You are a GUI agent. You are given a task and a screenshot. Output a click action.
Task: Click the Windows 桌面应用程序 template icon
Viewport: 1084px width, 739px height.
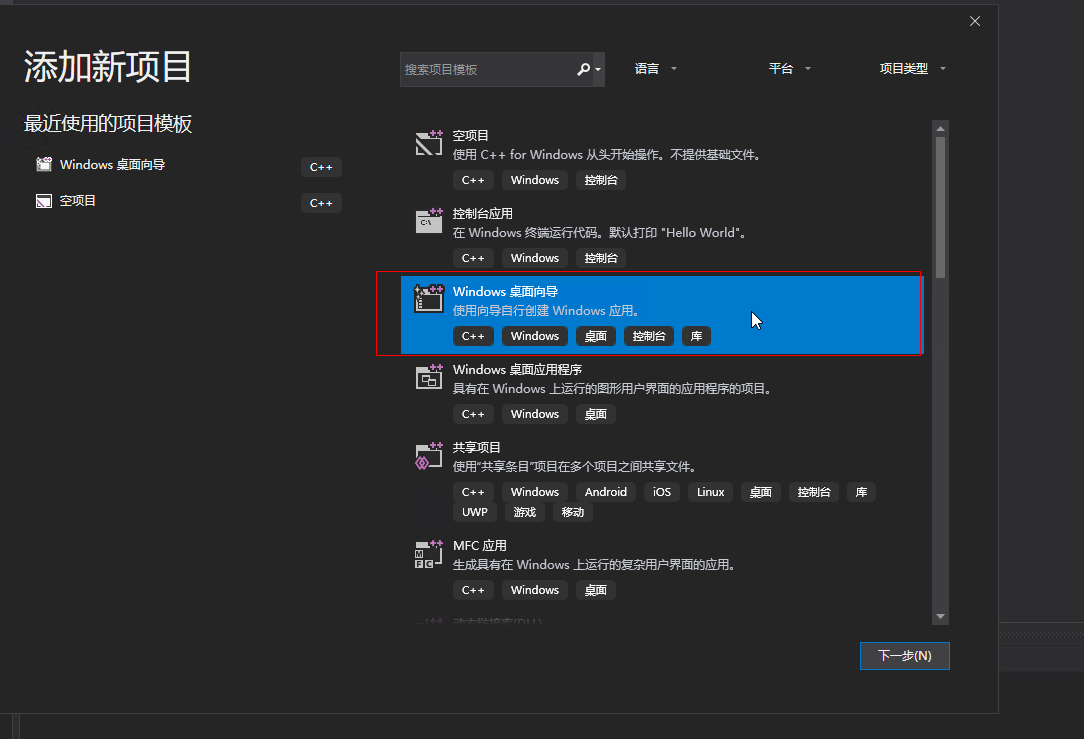pyautogui.click(x=429, y=377)
